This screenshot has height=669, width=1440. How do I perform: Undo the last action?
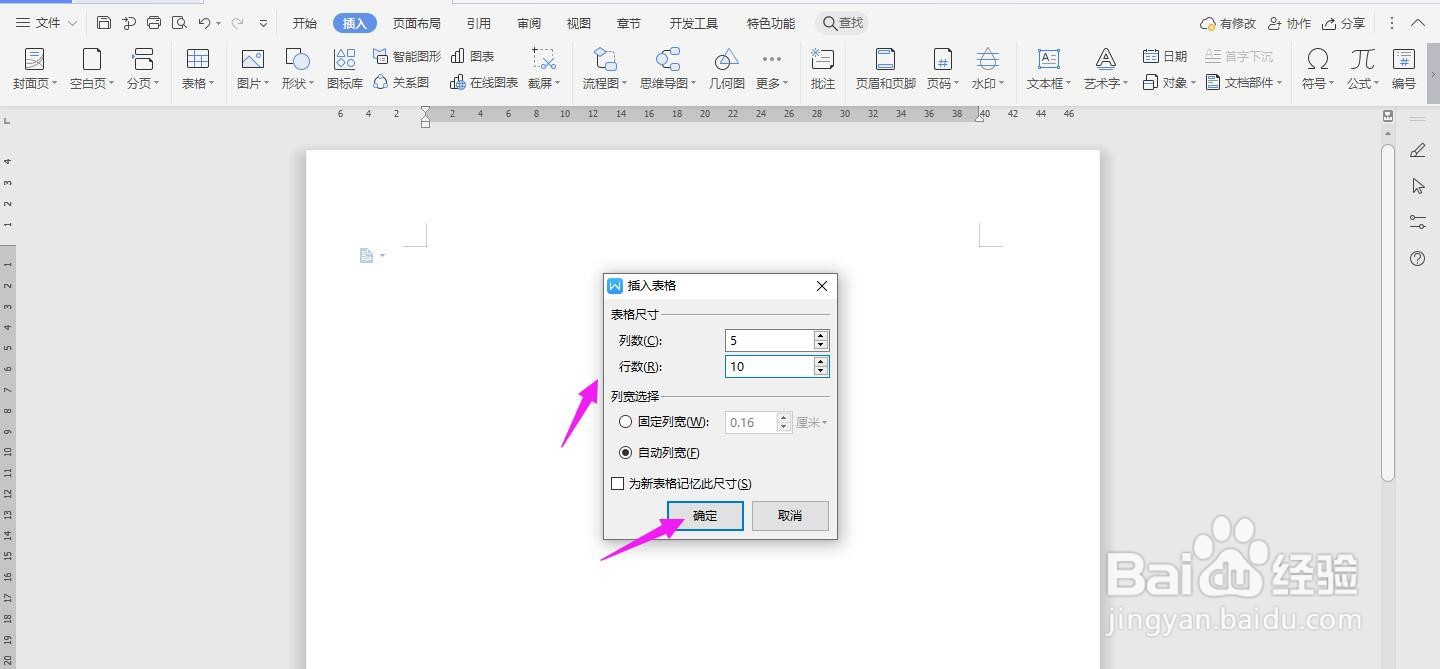pyautogui.click(x=204, y=22)
